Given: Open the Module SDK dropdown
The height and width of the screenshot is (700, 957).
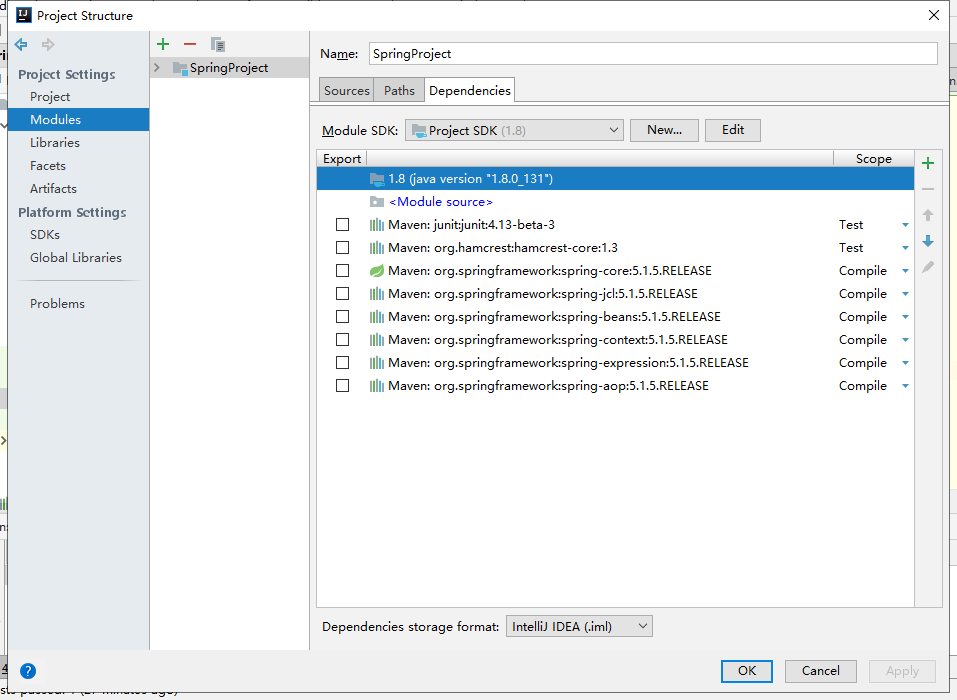Looking at the screenshot, I should [x=514, y=130].
